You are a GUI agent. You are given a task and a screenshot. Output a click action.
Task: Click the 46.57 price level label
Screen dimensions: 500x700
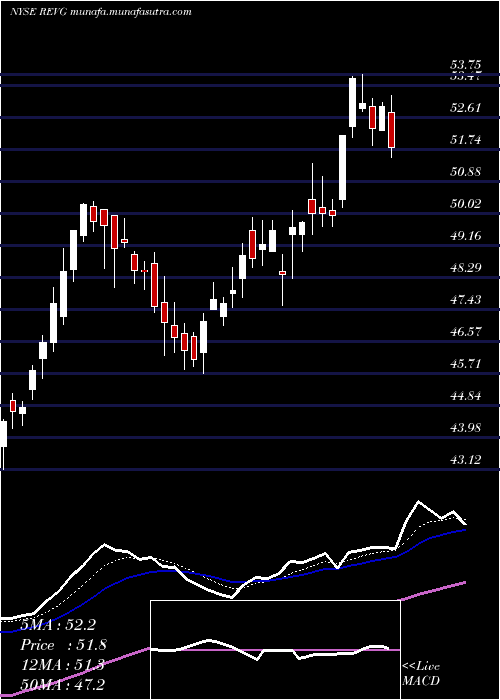click(467, 332)
